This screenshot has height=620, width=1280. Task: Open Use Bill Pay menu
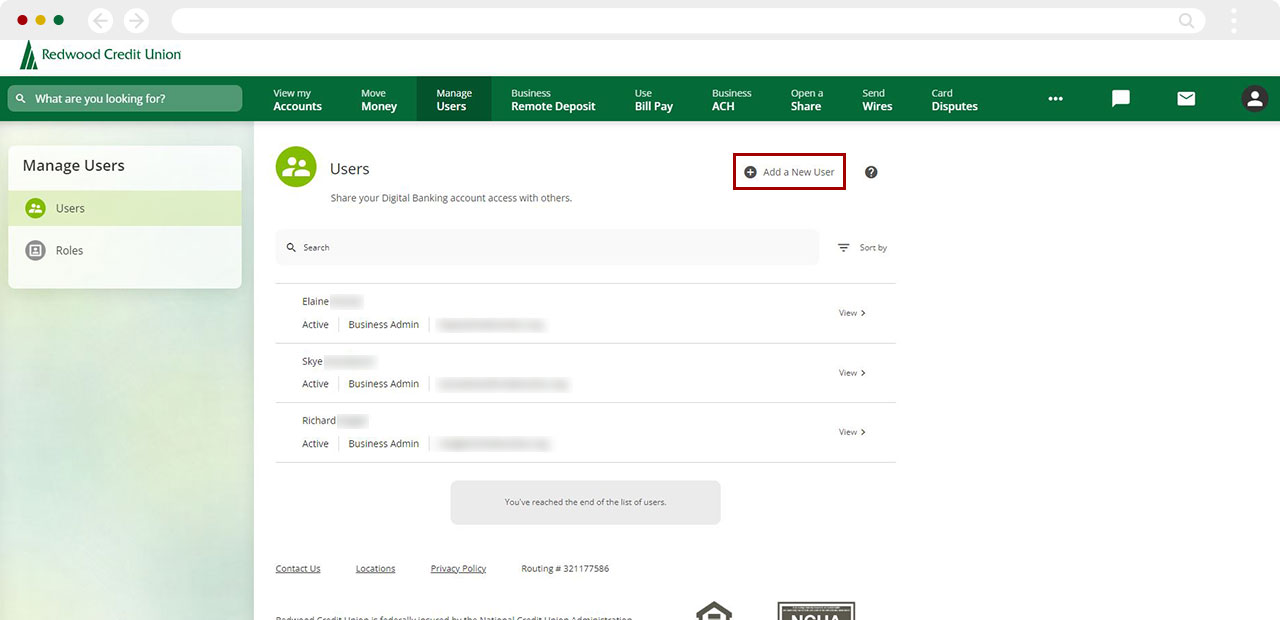[654, 100]
